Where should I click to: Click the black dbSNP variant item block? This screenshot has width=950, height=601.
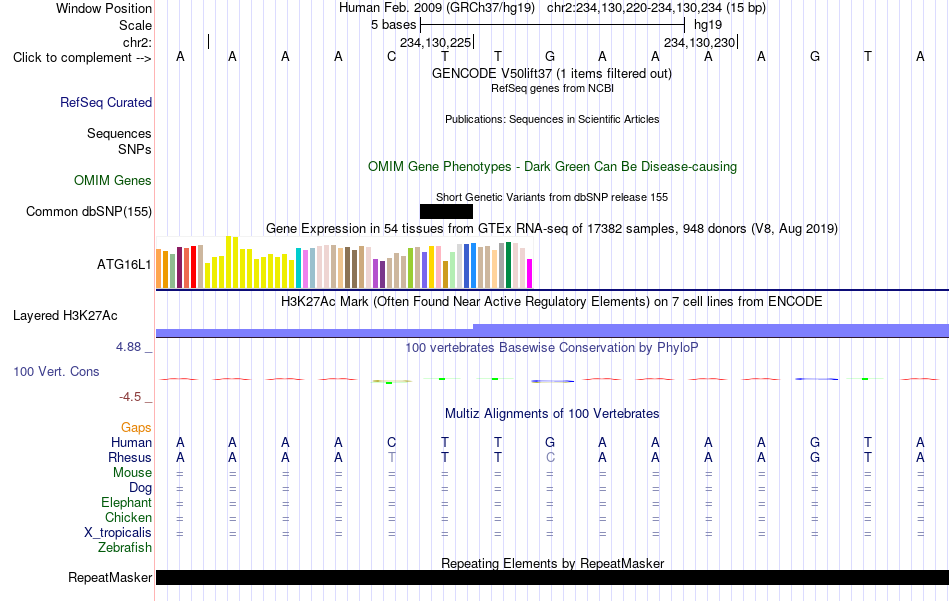(447, 211)
